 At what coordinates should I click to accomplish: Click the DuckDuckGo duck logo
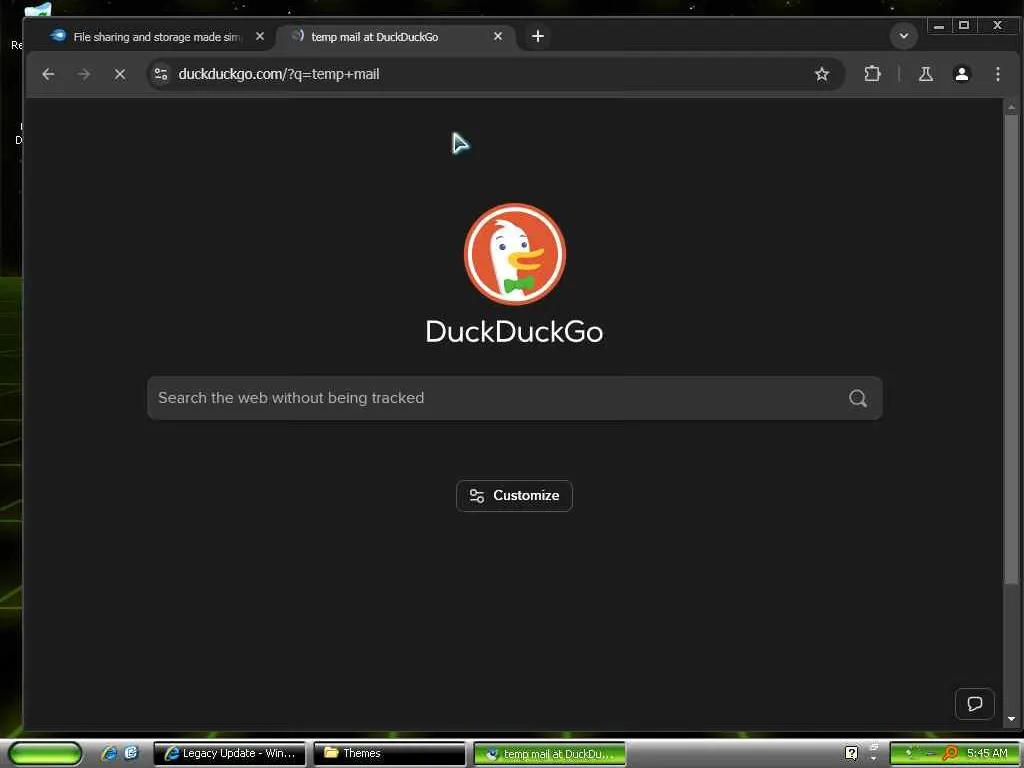tap(515, 254)
